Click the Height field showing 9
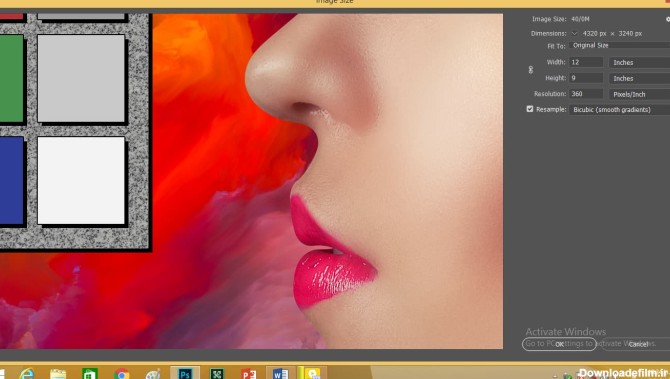Screen dimensions: 670x379 [x=586, y=78]
